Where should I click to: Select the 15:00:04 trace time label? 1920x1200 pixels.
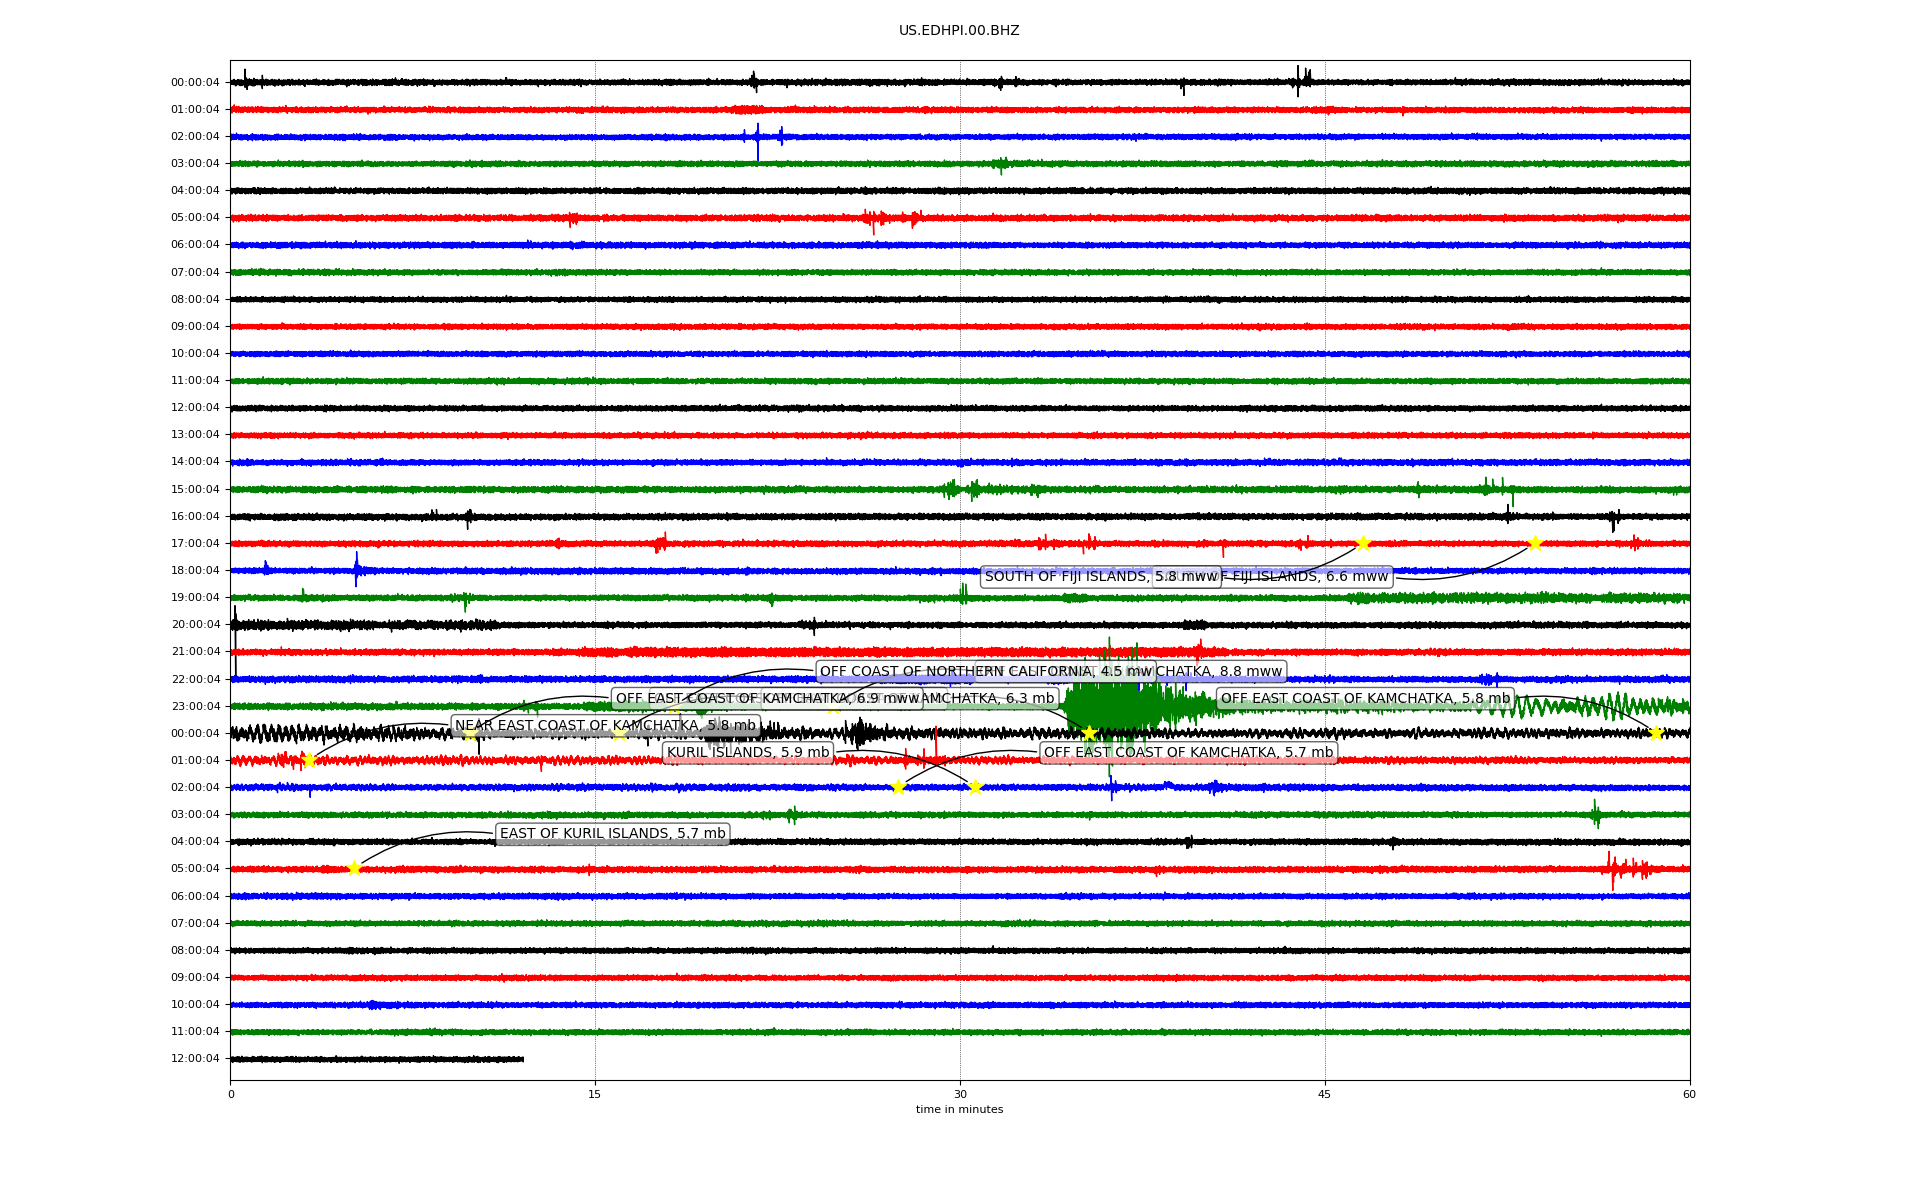pyautogui.click(x=195, y=490)
